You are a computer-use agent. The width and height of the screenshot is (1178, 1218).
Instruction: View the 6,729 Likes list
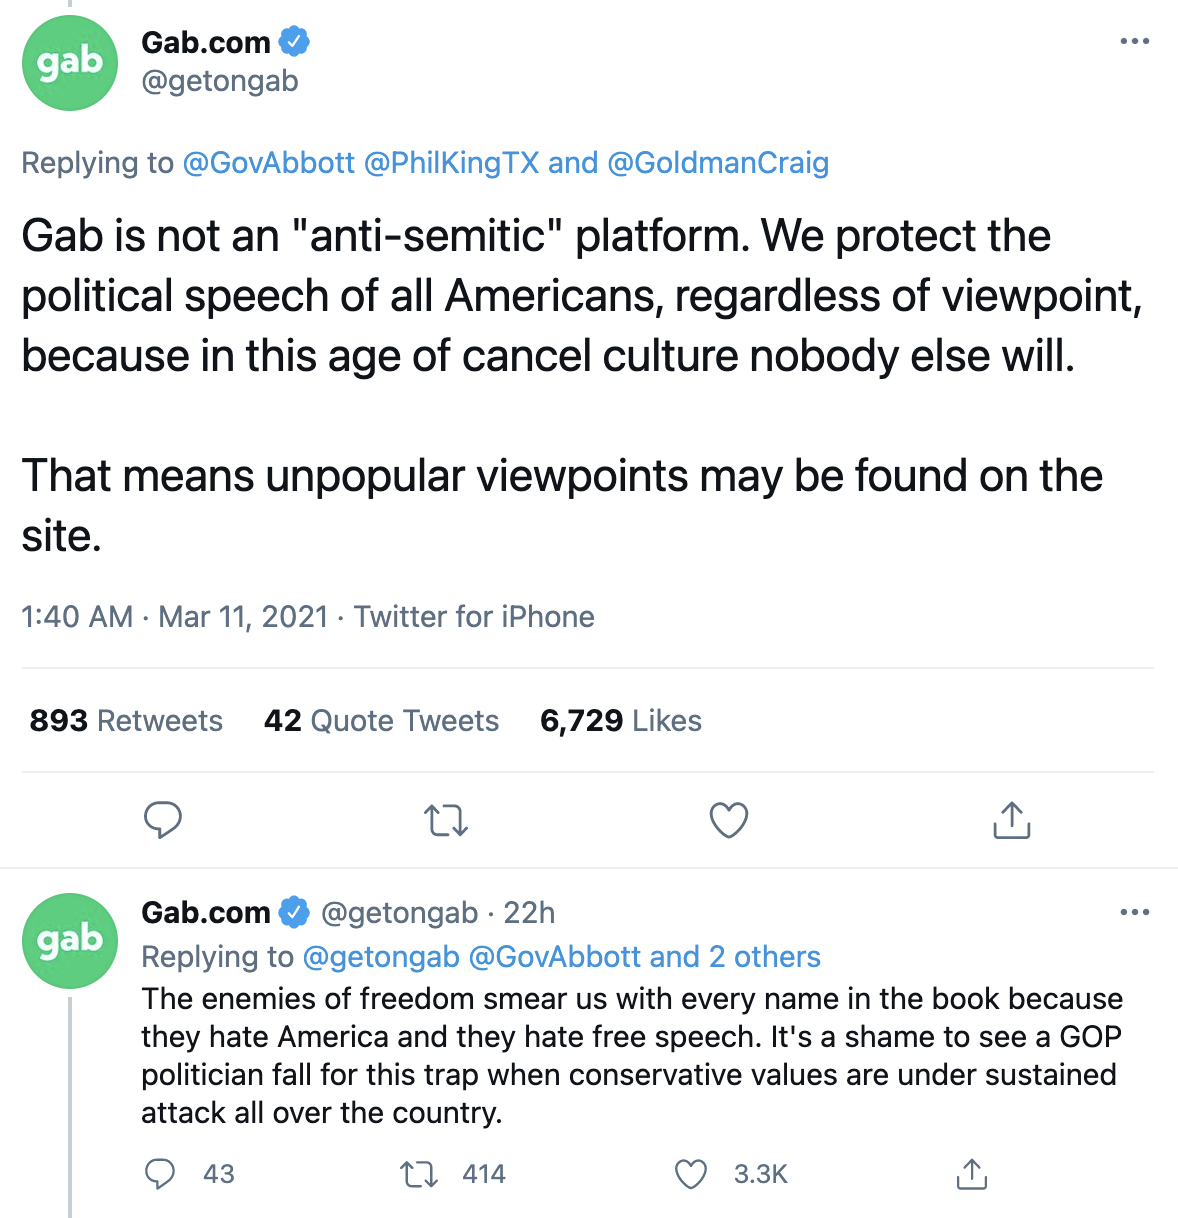621,720
